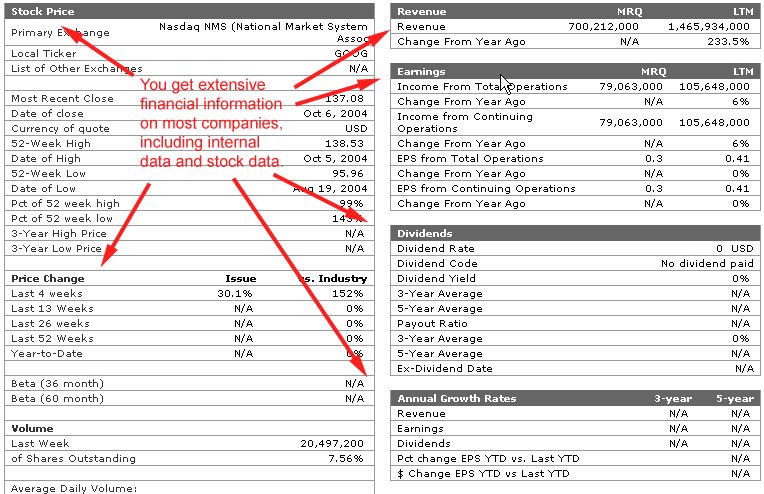Image resolution: width=764 pixels, height=494 pixels.
Task: Click the Stock Price section header
Action: (x=42, y=11)
